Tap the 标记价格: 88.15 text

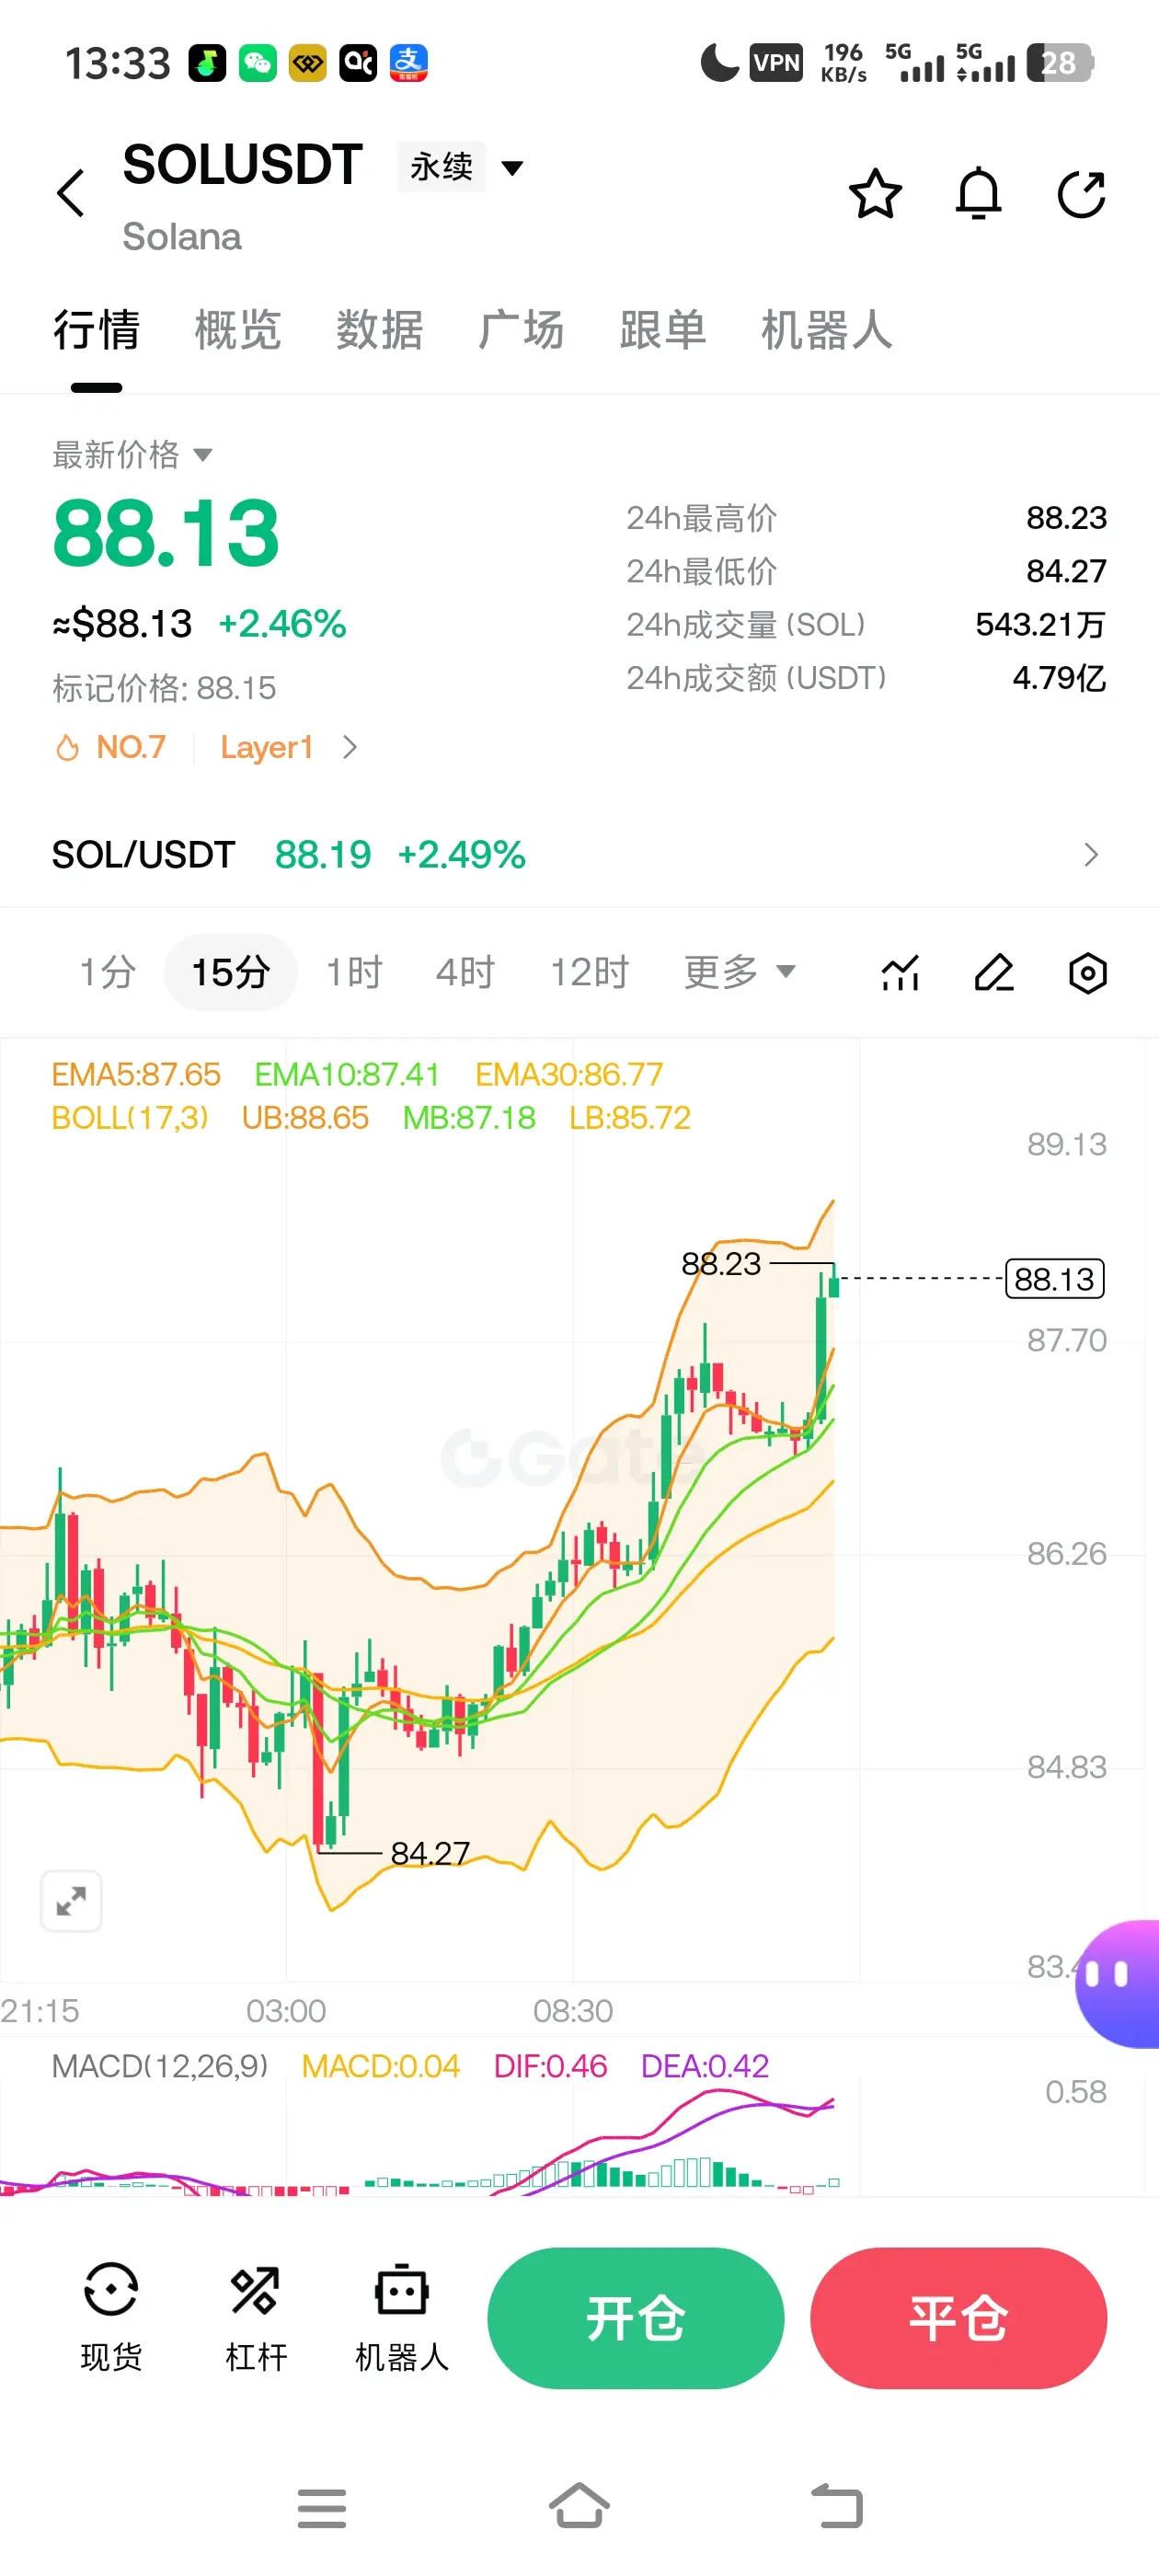(x=164, y=688)
